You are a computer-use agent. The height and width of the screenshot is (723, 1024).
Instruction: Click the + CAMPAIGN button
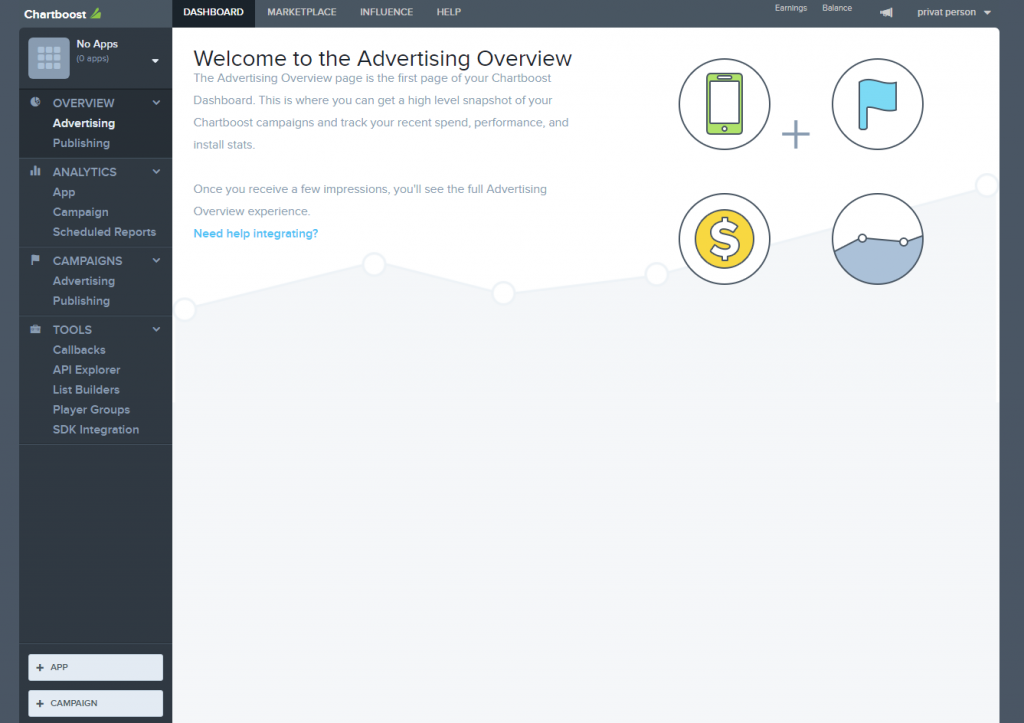coord(95,703)
